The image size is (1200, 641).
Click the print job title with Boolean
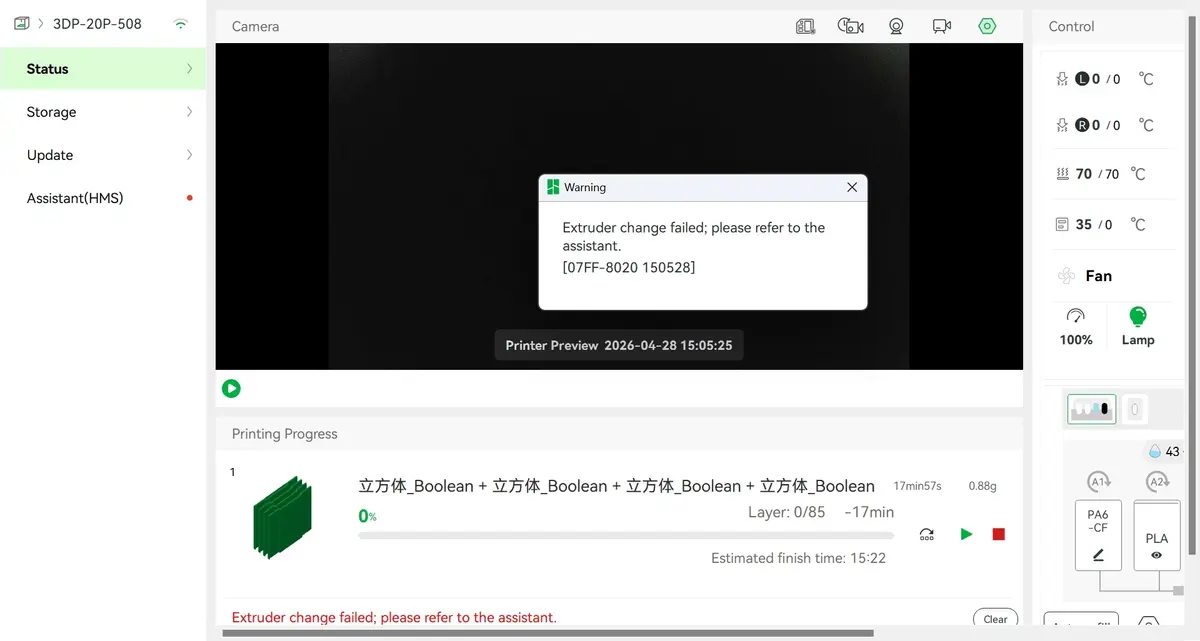click(616, 486)
